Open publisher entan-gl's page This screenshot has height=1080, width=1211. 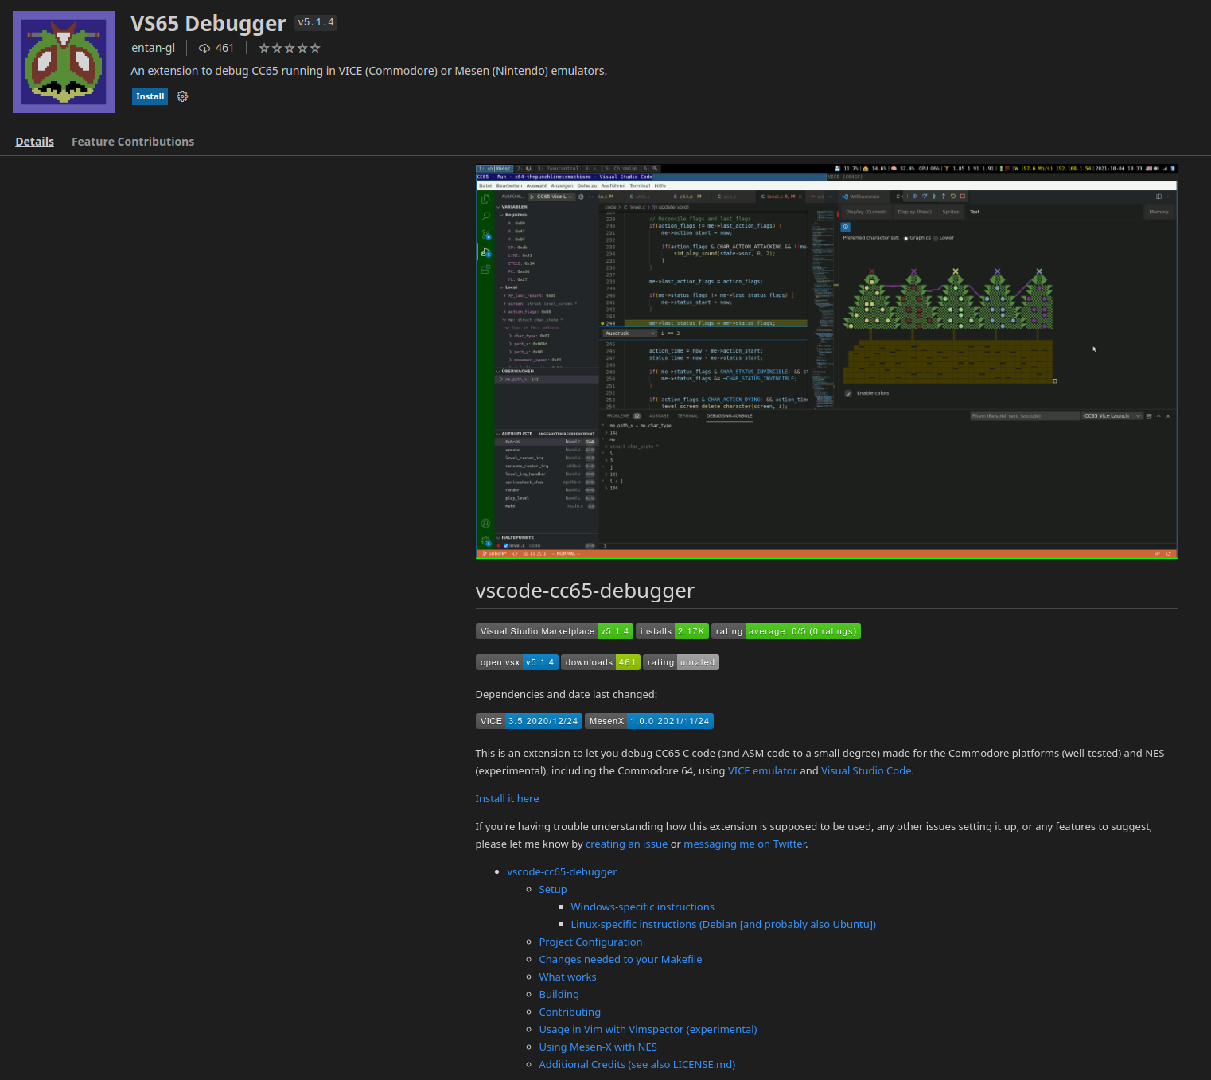(x=153, y=48)
